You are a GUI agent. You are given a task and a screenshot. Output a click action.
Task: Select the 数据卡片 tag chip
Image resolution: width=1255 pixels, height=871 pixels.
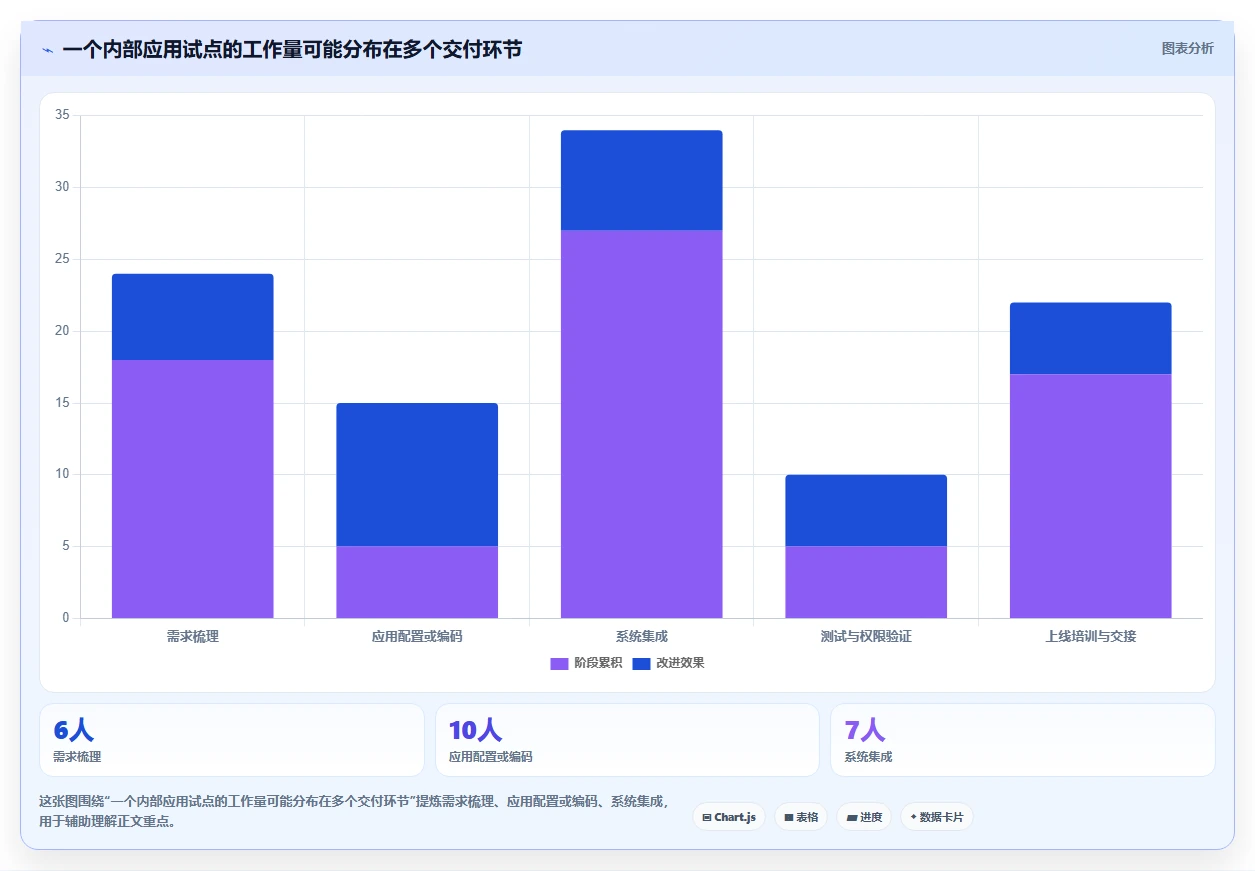(937, 817)
